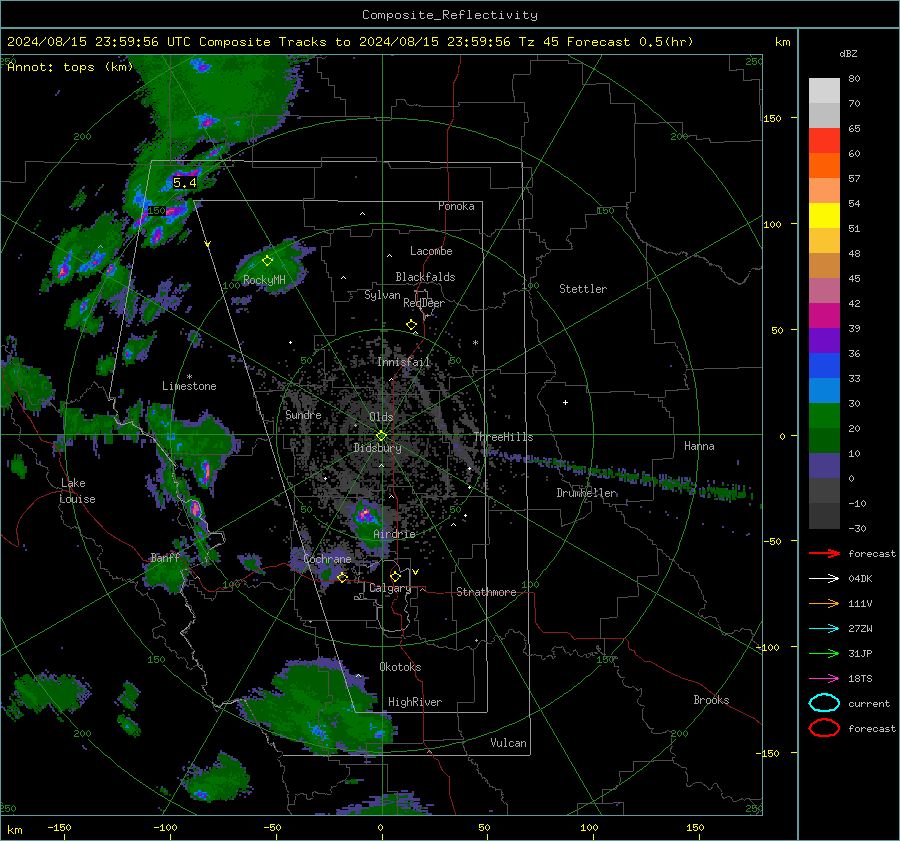900x841 pixels.
Task: Click the HighRiver label
Action: click(x=415, y=702)
